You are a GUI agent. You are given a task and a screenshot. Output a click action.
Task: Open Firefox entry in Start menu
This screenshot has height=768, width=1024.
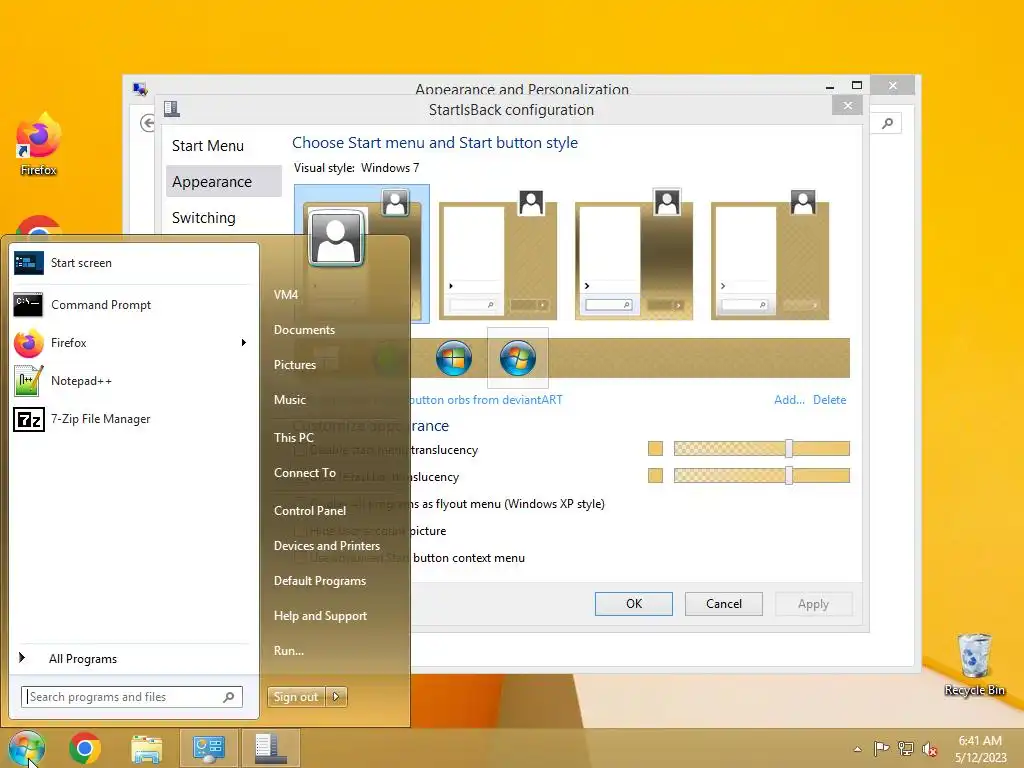(124, 343)
